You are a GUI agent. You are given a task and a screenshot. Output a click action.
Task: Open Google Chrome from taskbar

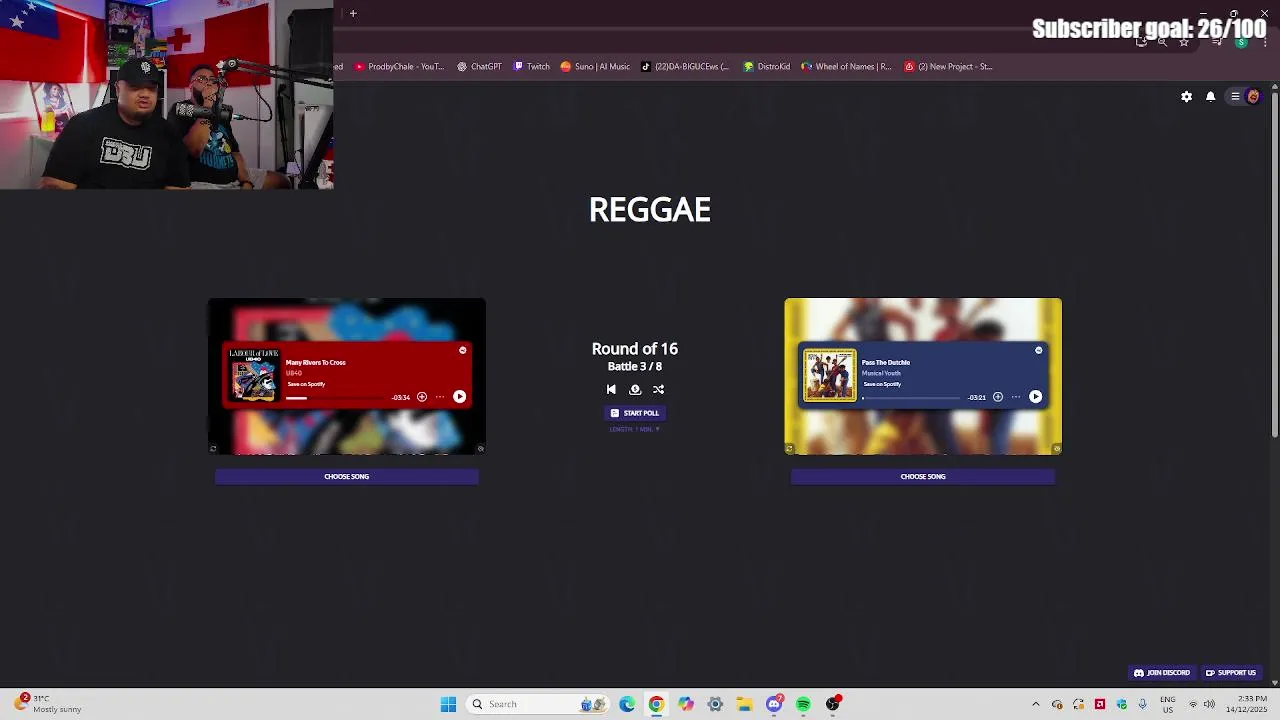click(x=656, y=704)
